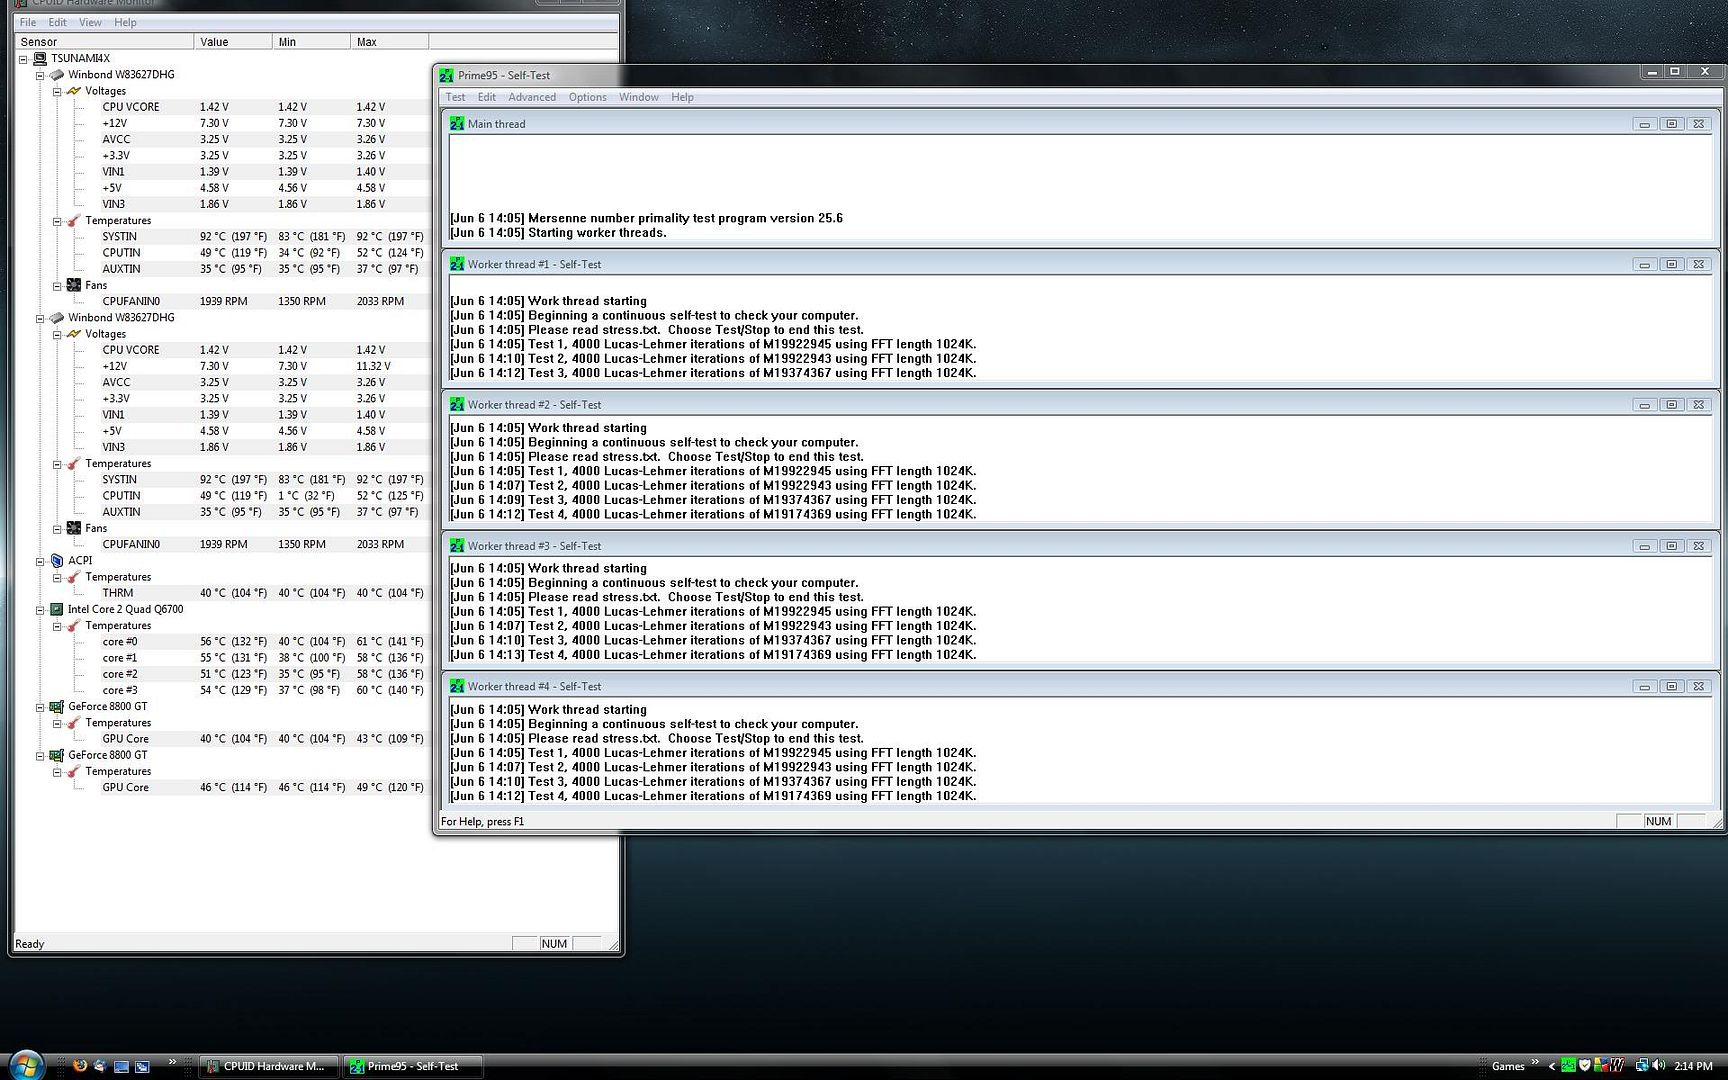Collapse Temperatures under ACPI
The height and width of the screenshot is (1080, 1728).
57,578
